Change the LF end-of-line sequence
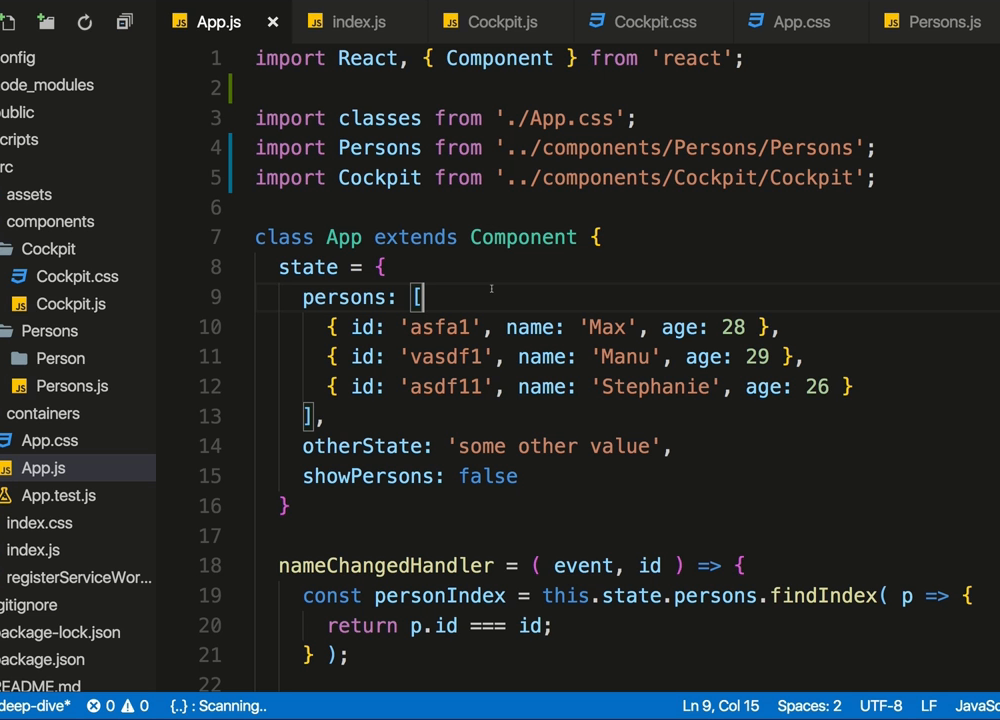The width and height of the screenshot is (1000, 720). 929,706
